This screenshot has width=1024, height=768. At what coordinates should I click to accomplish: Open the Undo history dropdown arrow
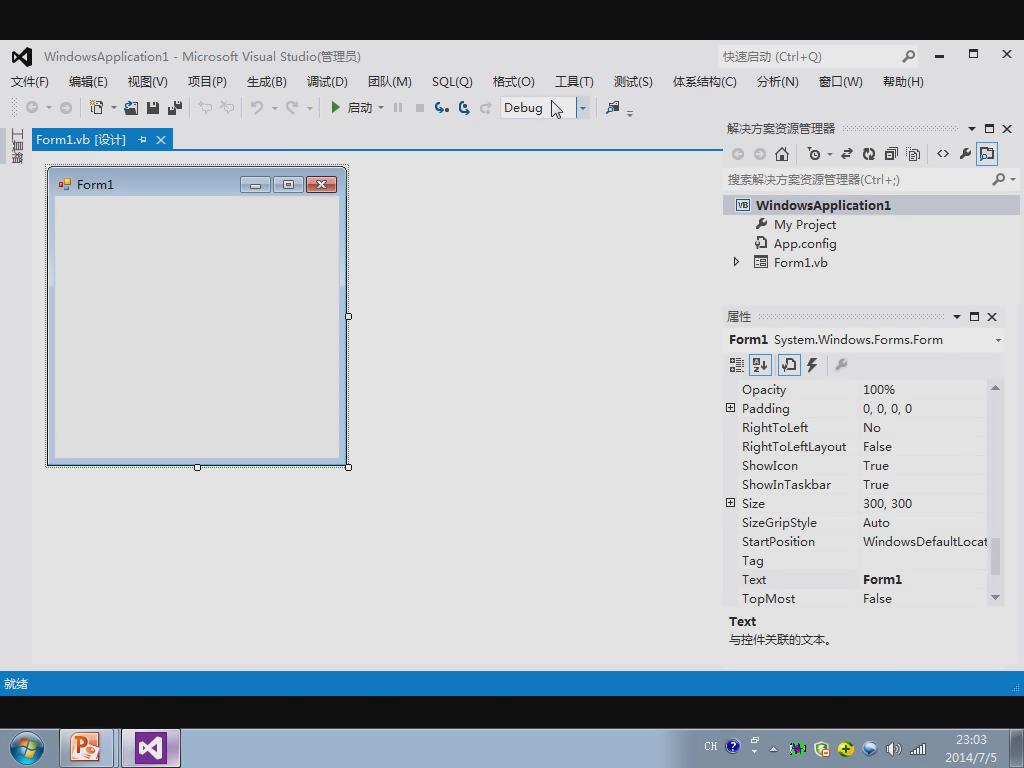(274, 108)
